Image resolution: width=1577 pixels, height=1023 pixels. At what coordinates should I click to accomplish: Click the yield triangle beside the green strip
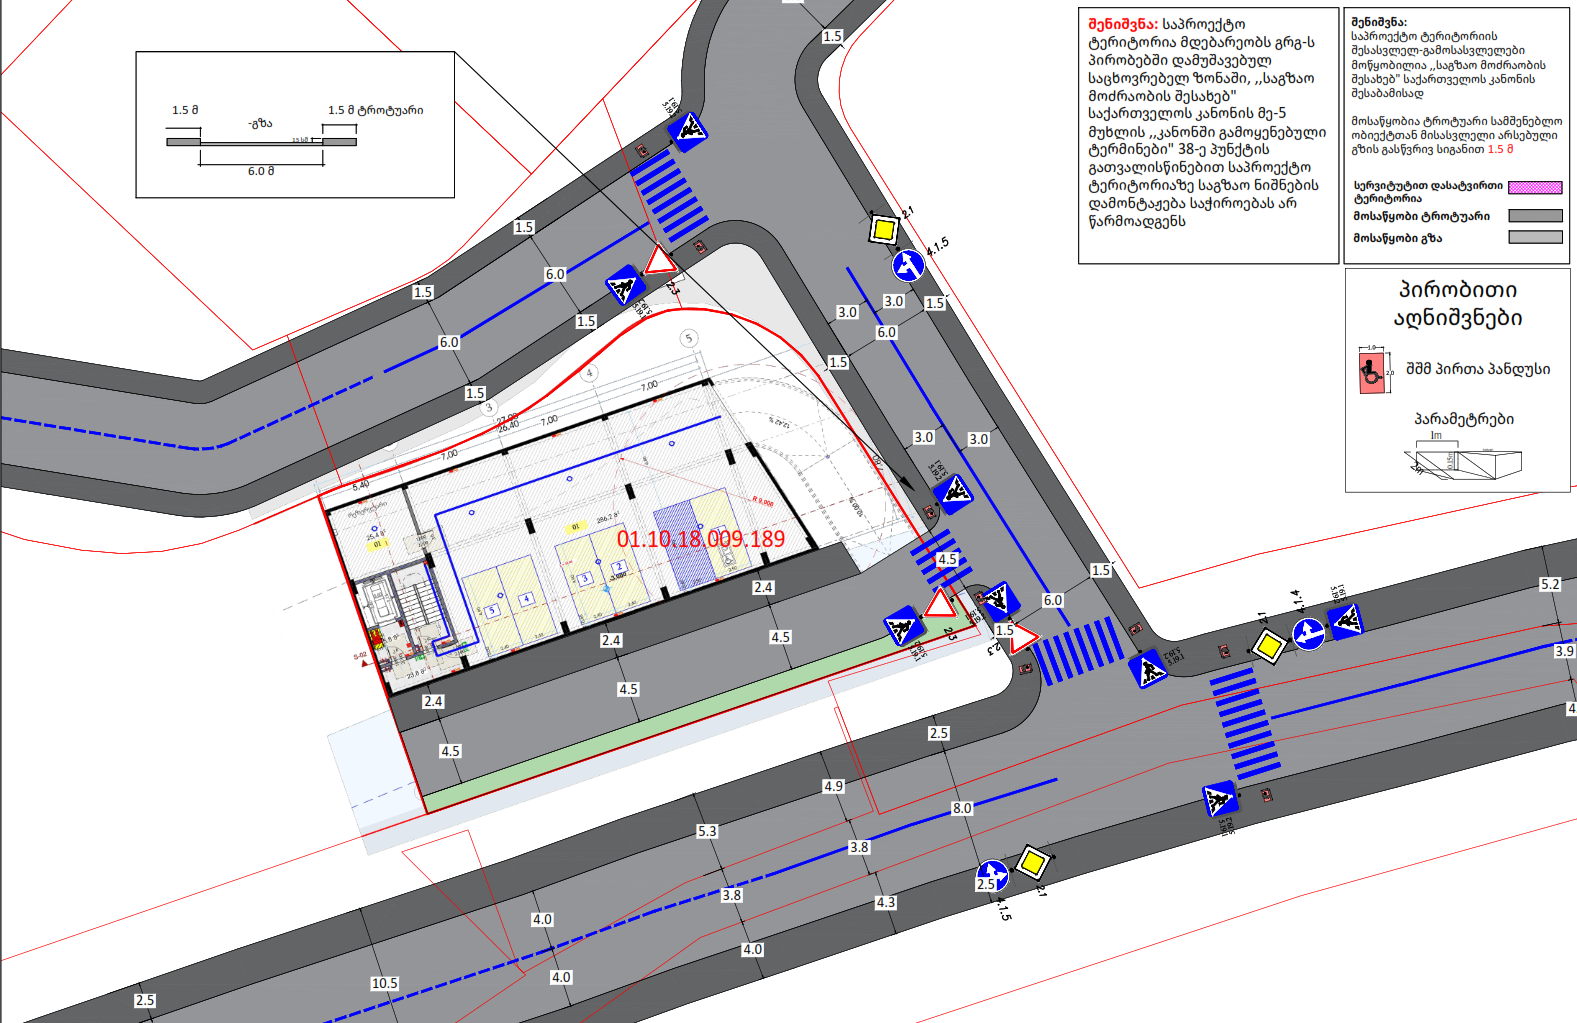point(939,604)
